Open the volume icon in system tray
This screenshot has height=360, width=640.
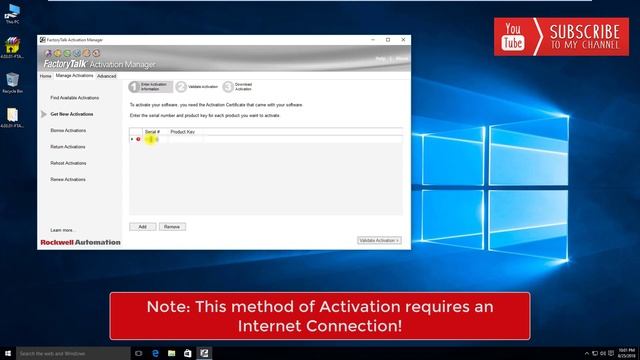(x=603, y=353)
